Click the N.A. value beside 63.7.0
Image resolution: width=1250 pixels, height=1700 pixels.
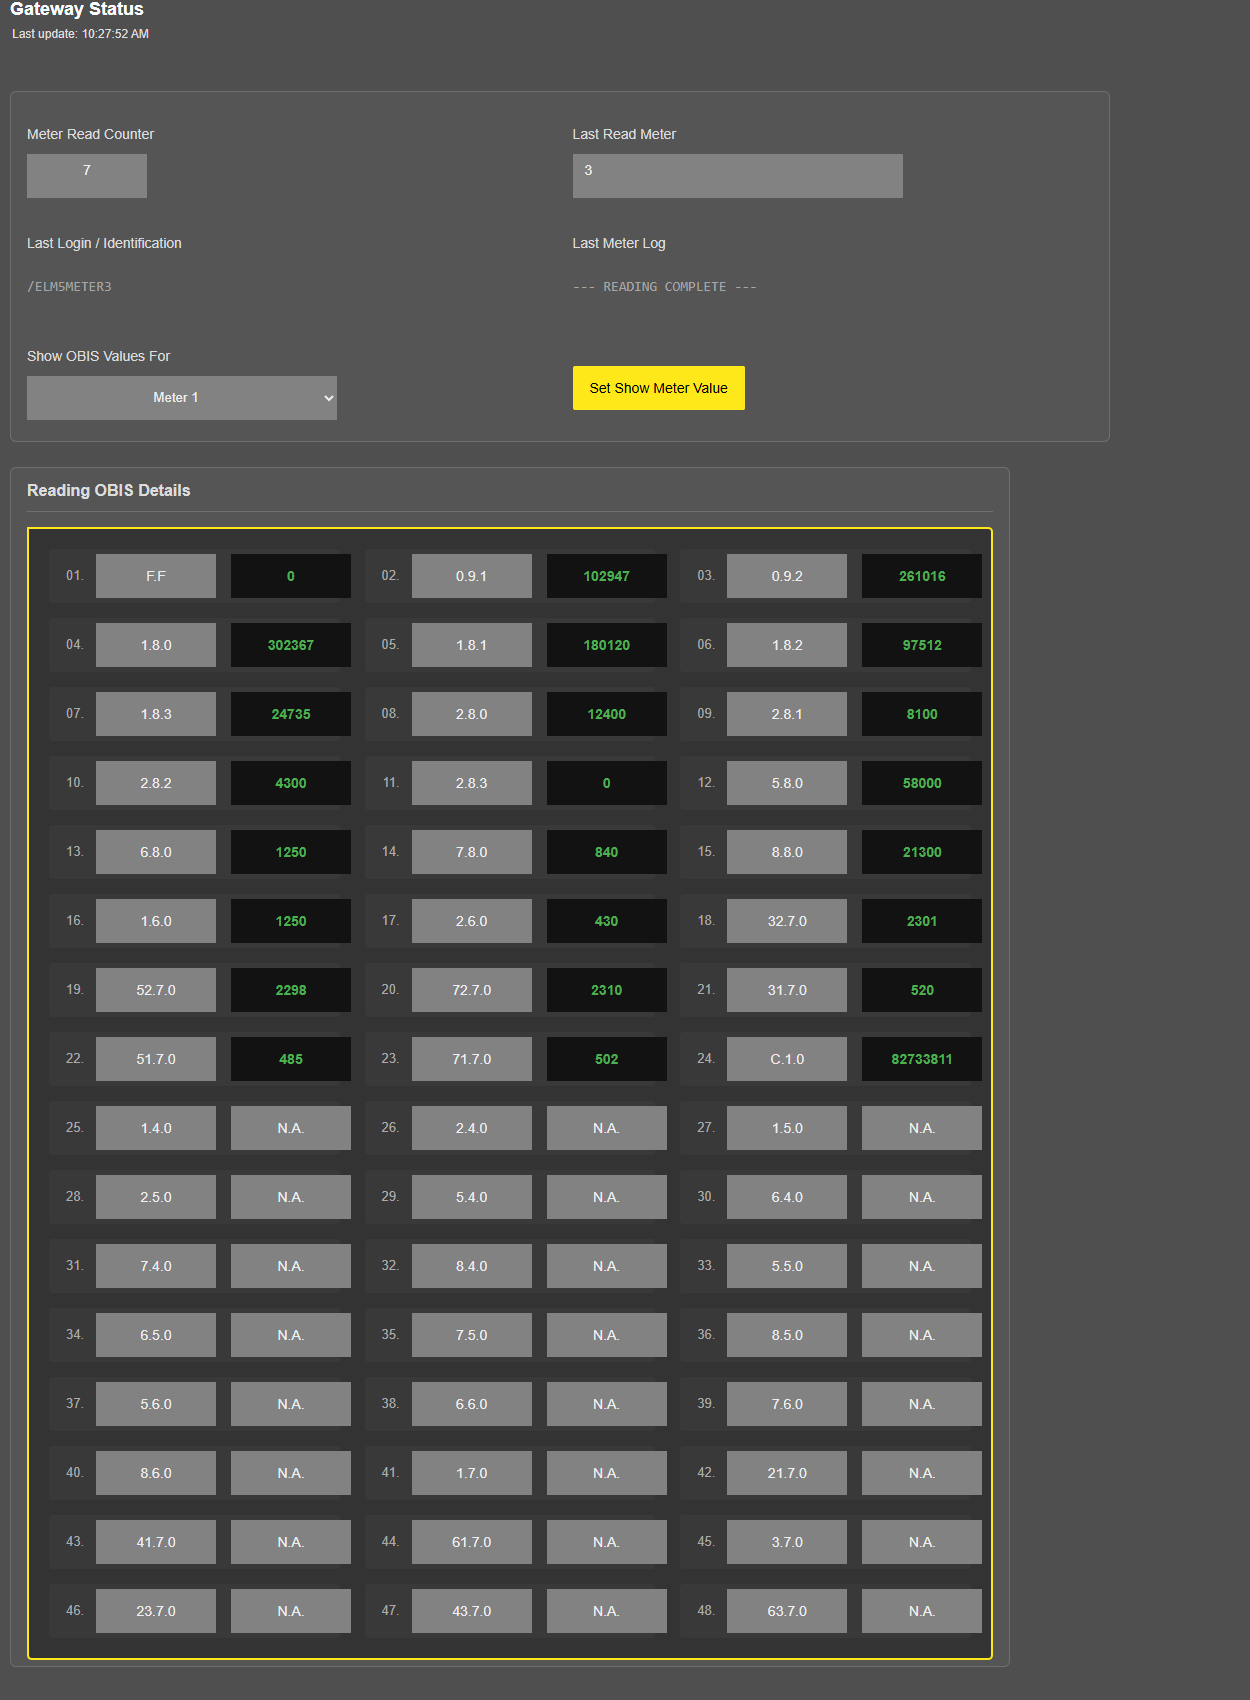[922, 1611]
